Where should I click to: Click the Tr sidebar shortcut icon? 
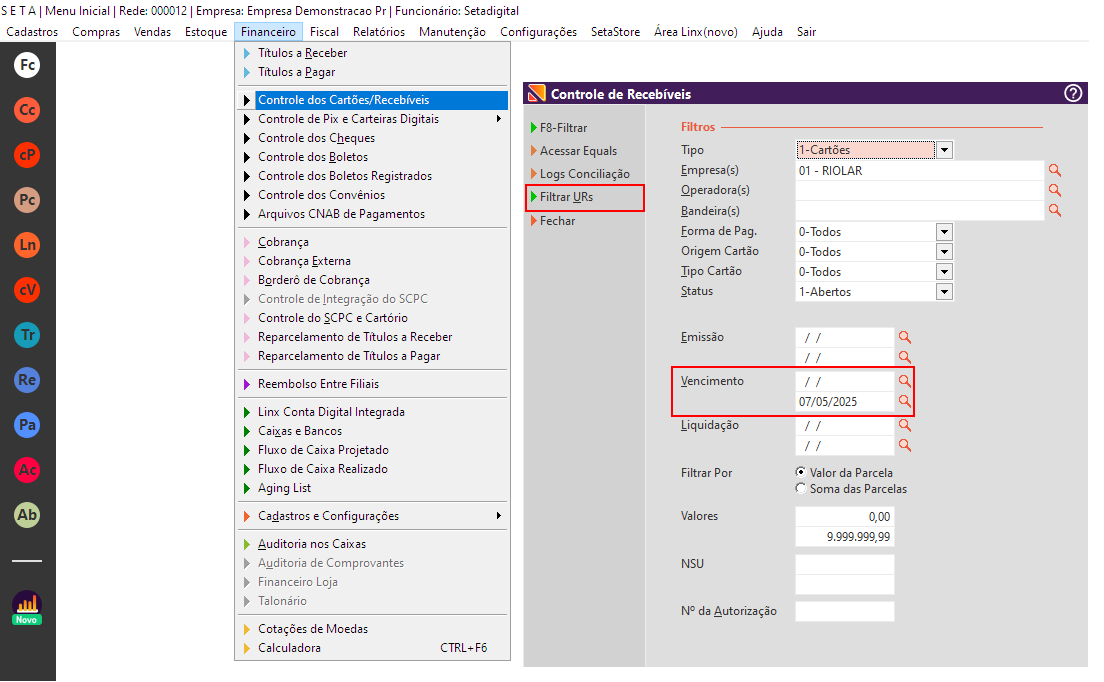pyautogui.click(x=27, y=335)
